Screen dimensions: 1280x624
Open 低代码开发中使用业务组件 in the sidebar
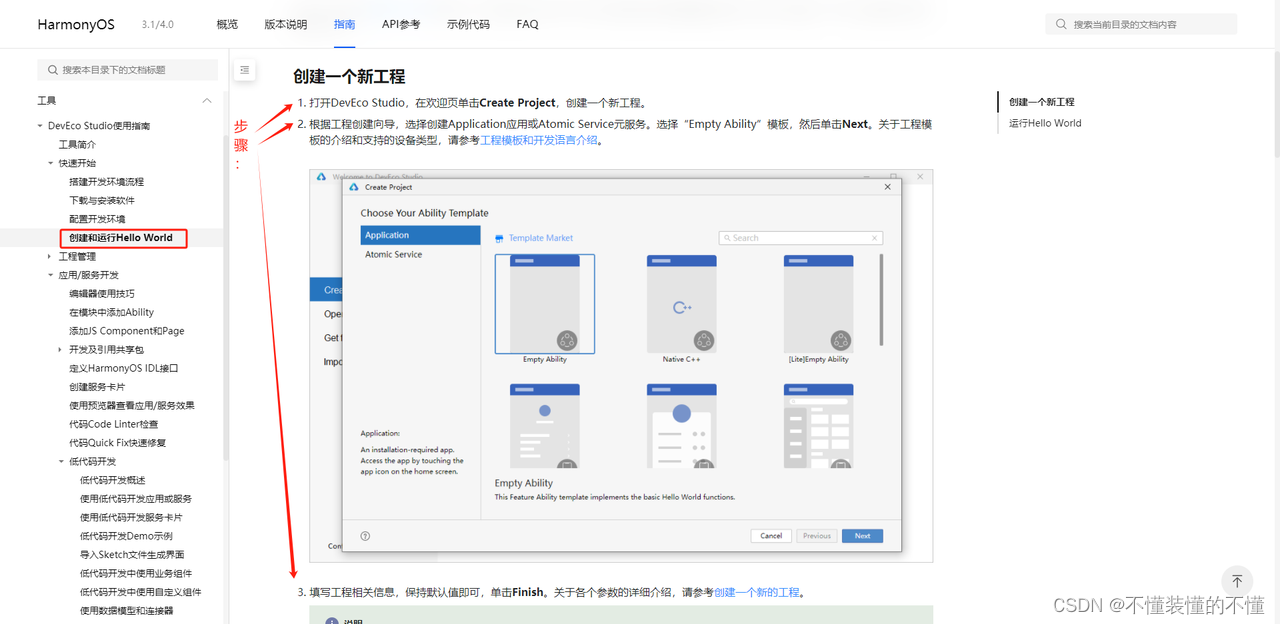tap(136, 574)
